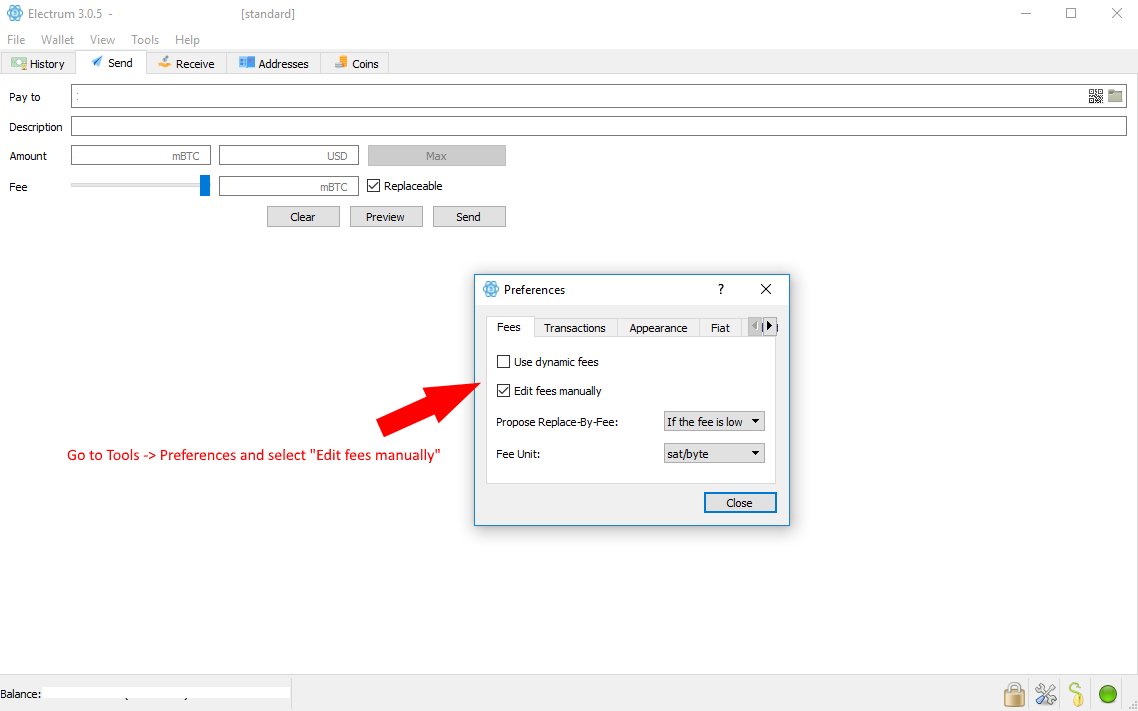The height and width of the screenshot is (711, 1138).
Task: Open the Help menu
Action: pos(187,40)
